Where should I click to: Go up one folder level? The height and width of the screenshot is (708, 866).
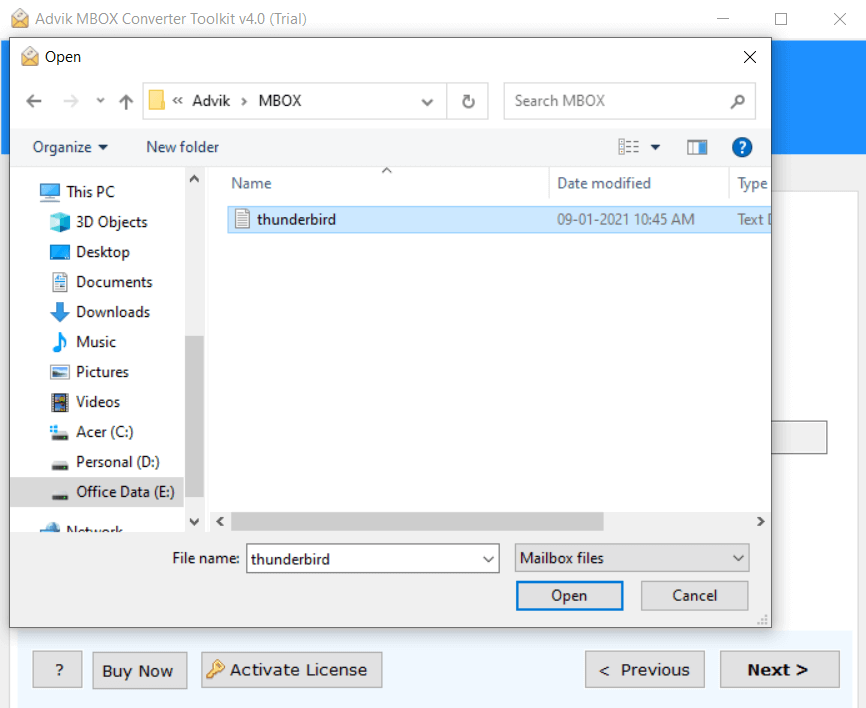pos(126,101)
